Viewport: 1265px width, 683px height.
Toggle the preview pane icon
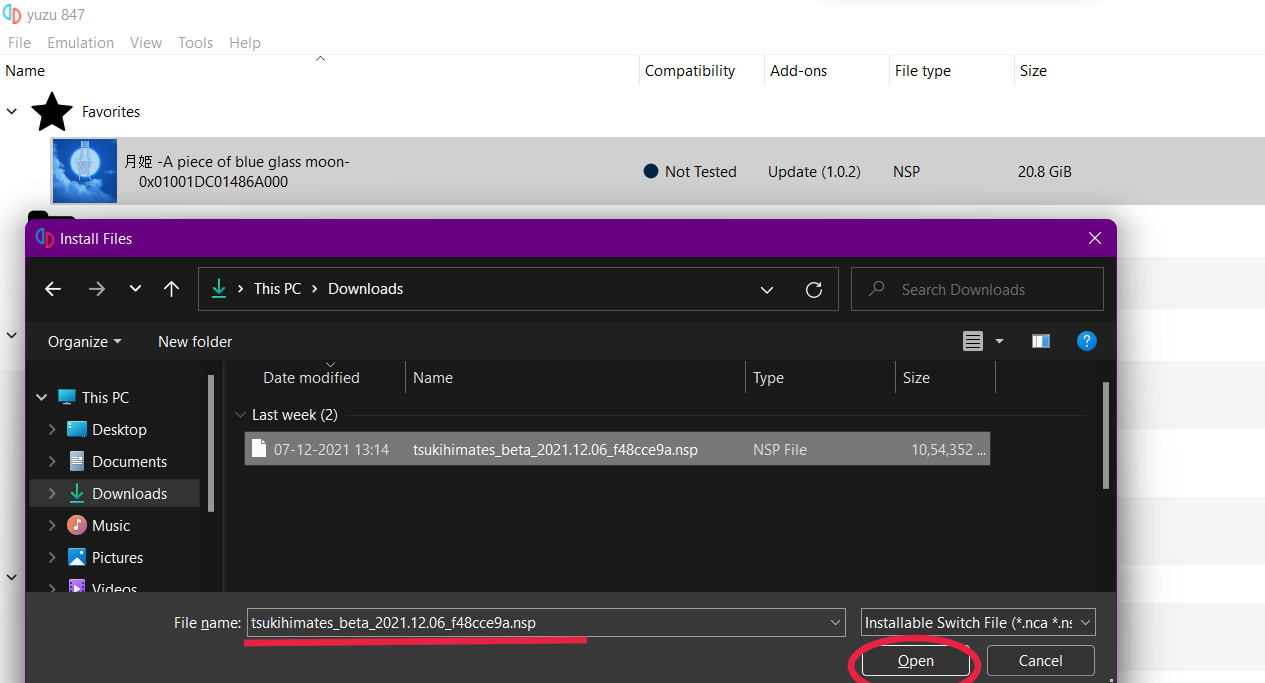[1041, 342]
